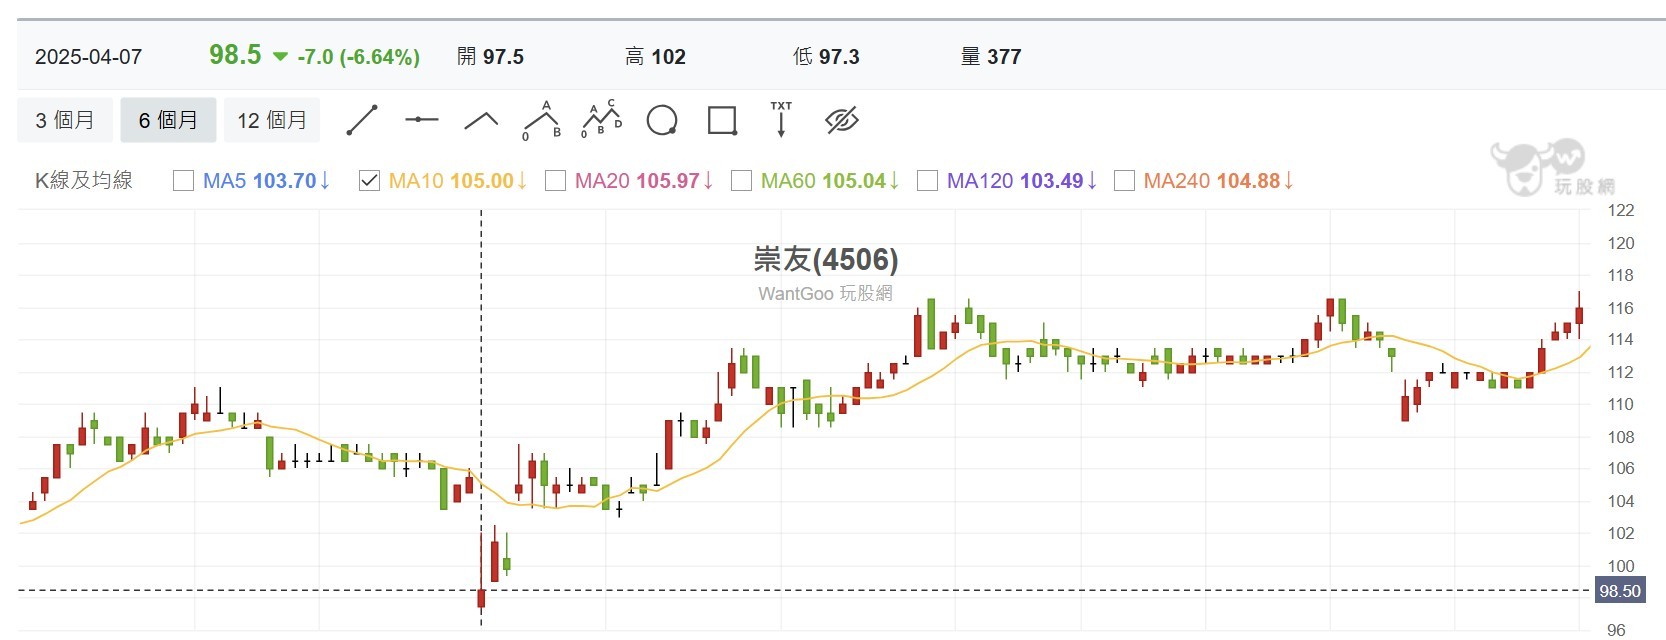Click the change value -7.0 (-6.64%)
Image resolution: width=1666 pixels, height=640 pixels.
pyautogui.click(x=358, y=57)
